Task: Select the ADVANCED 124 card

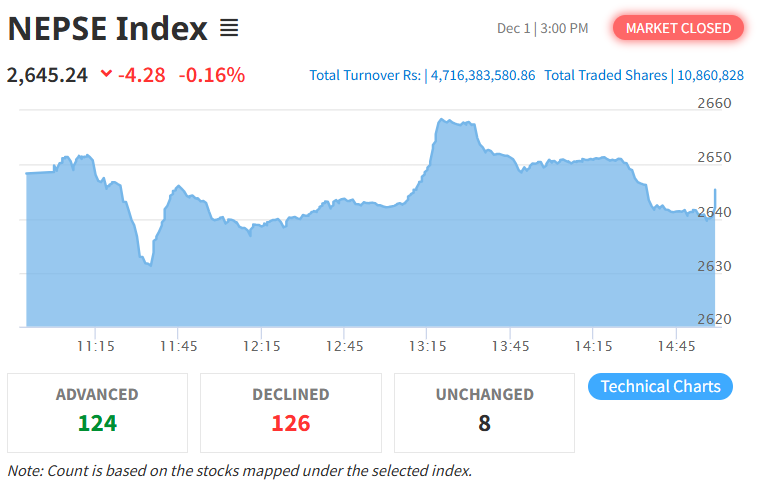Action: click(x=97, y=412)
